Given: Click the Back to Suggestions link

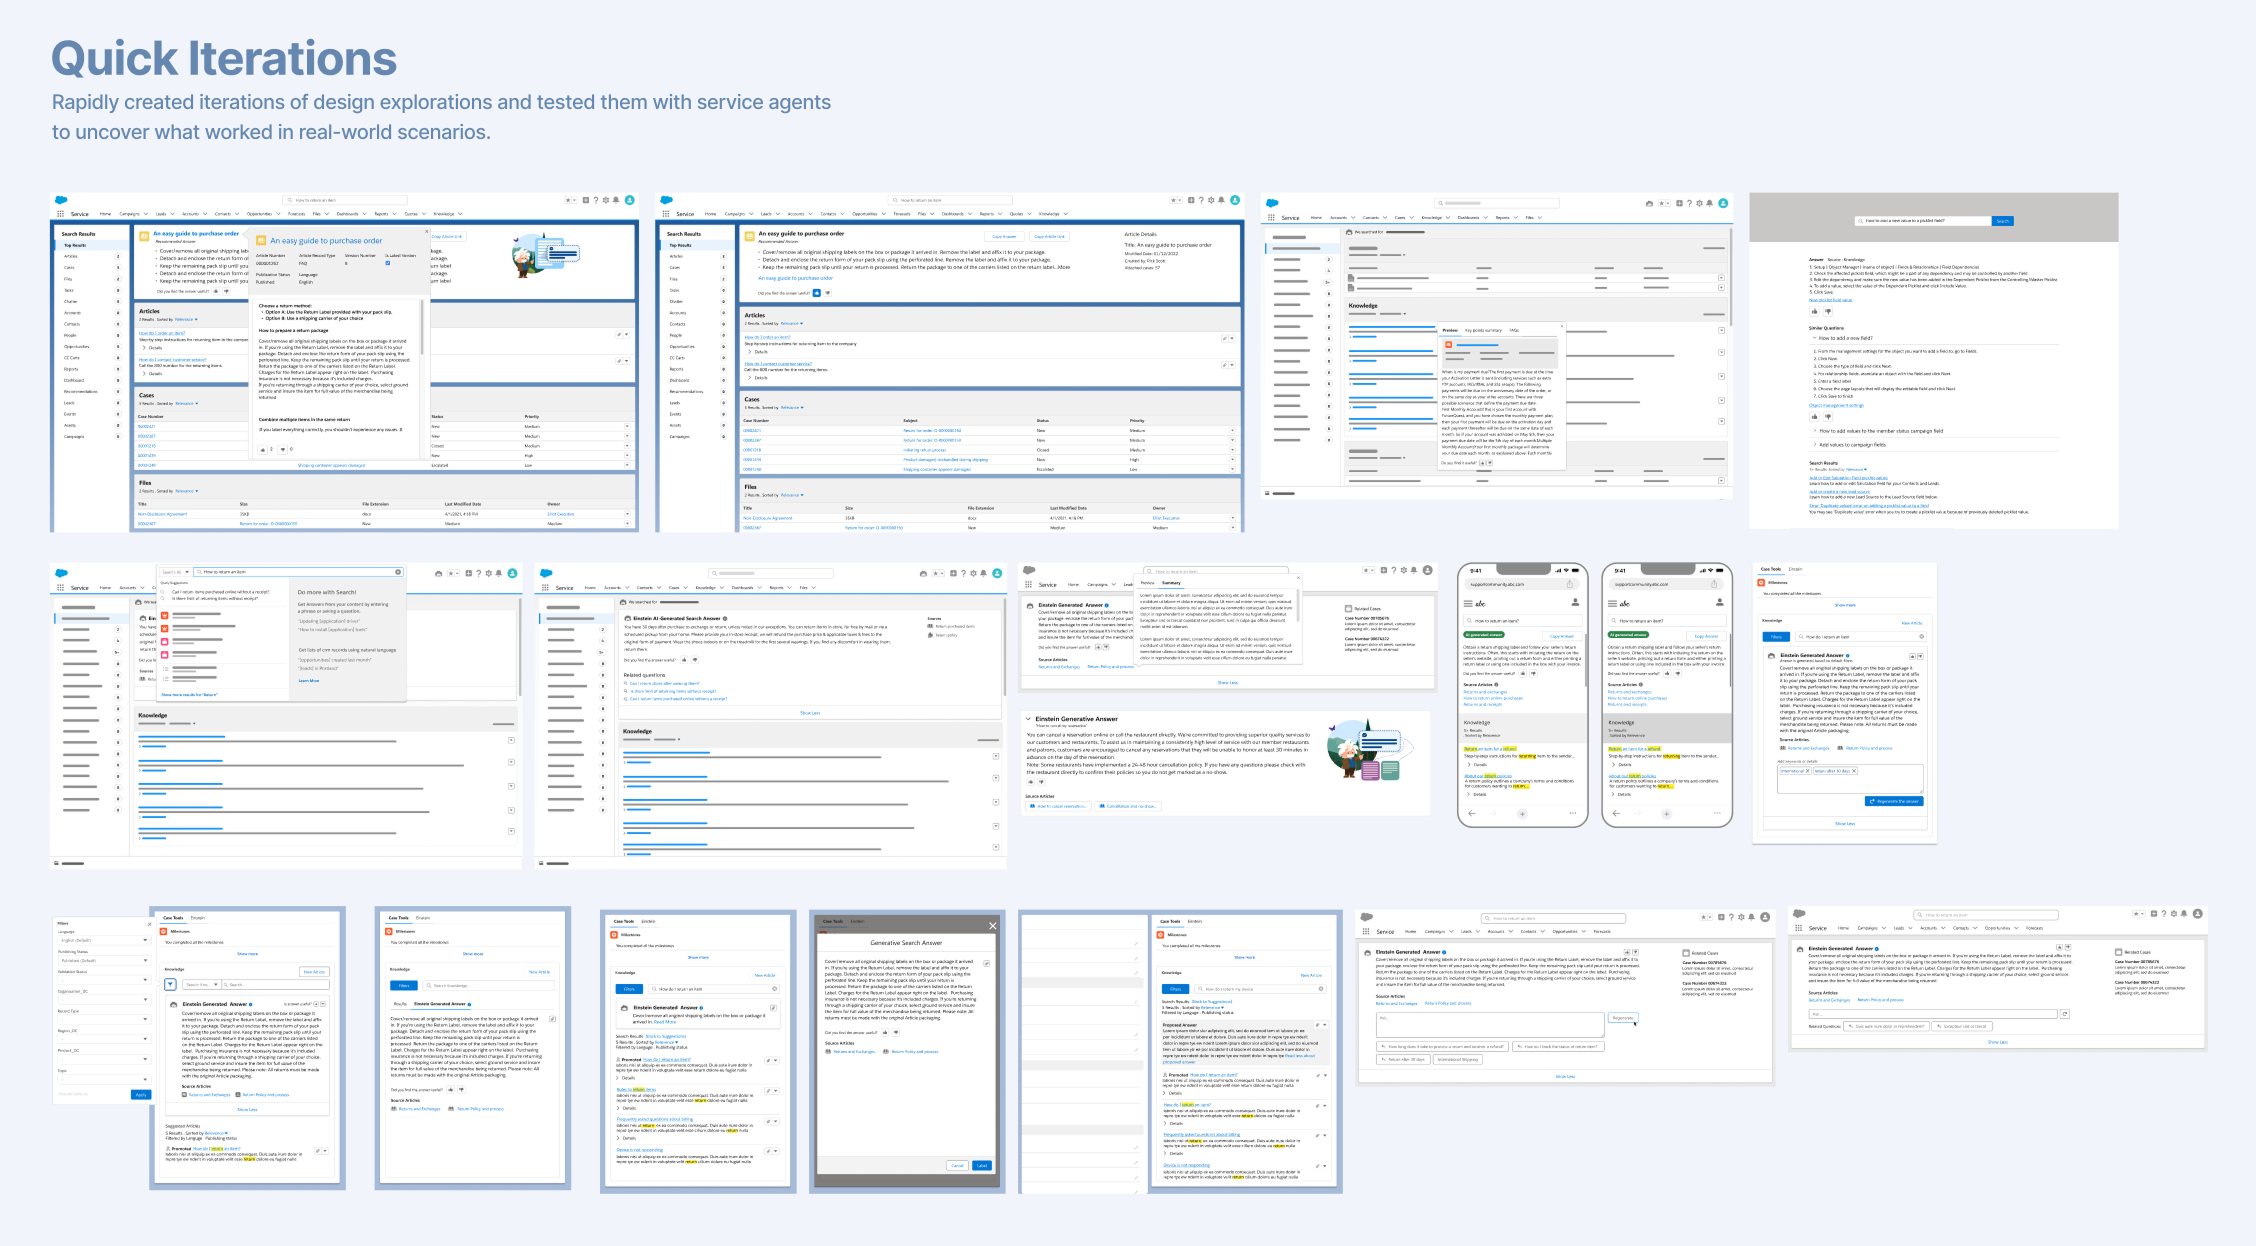Looking at the screenshot, I should point(666,1036).
